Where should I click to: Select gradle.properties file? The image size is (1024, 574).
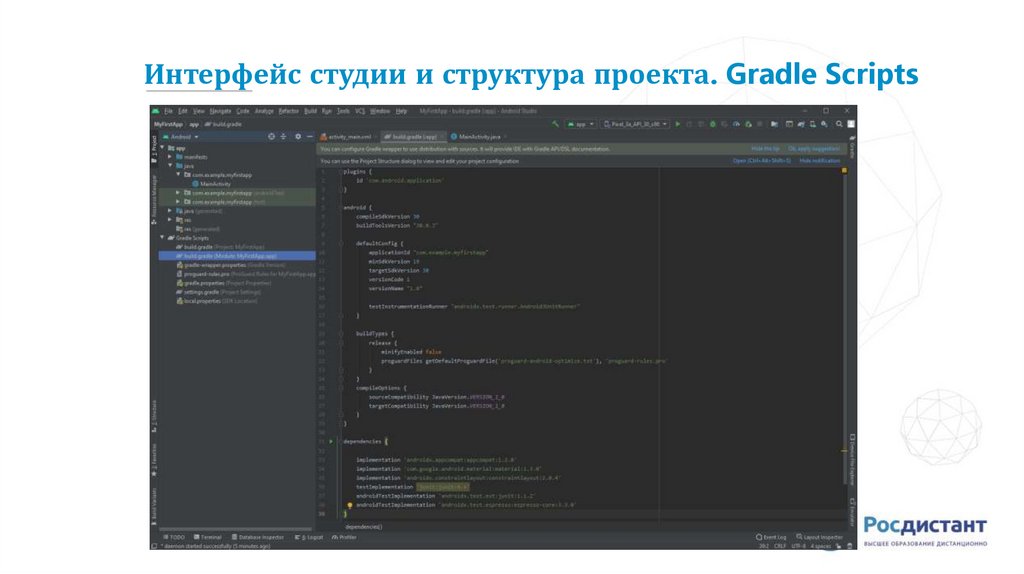pyautogui.click(x=223, y=283)
